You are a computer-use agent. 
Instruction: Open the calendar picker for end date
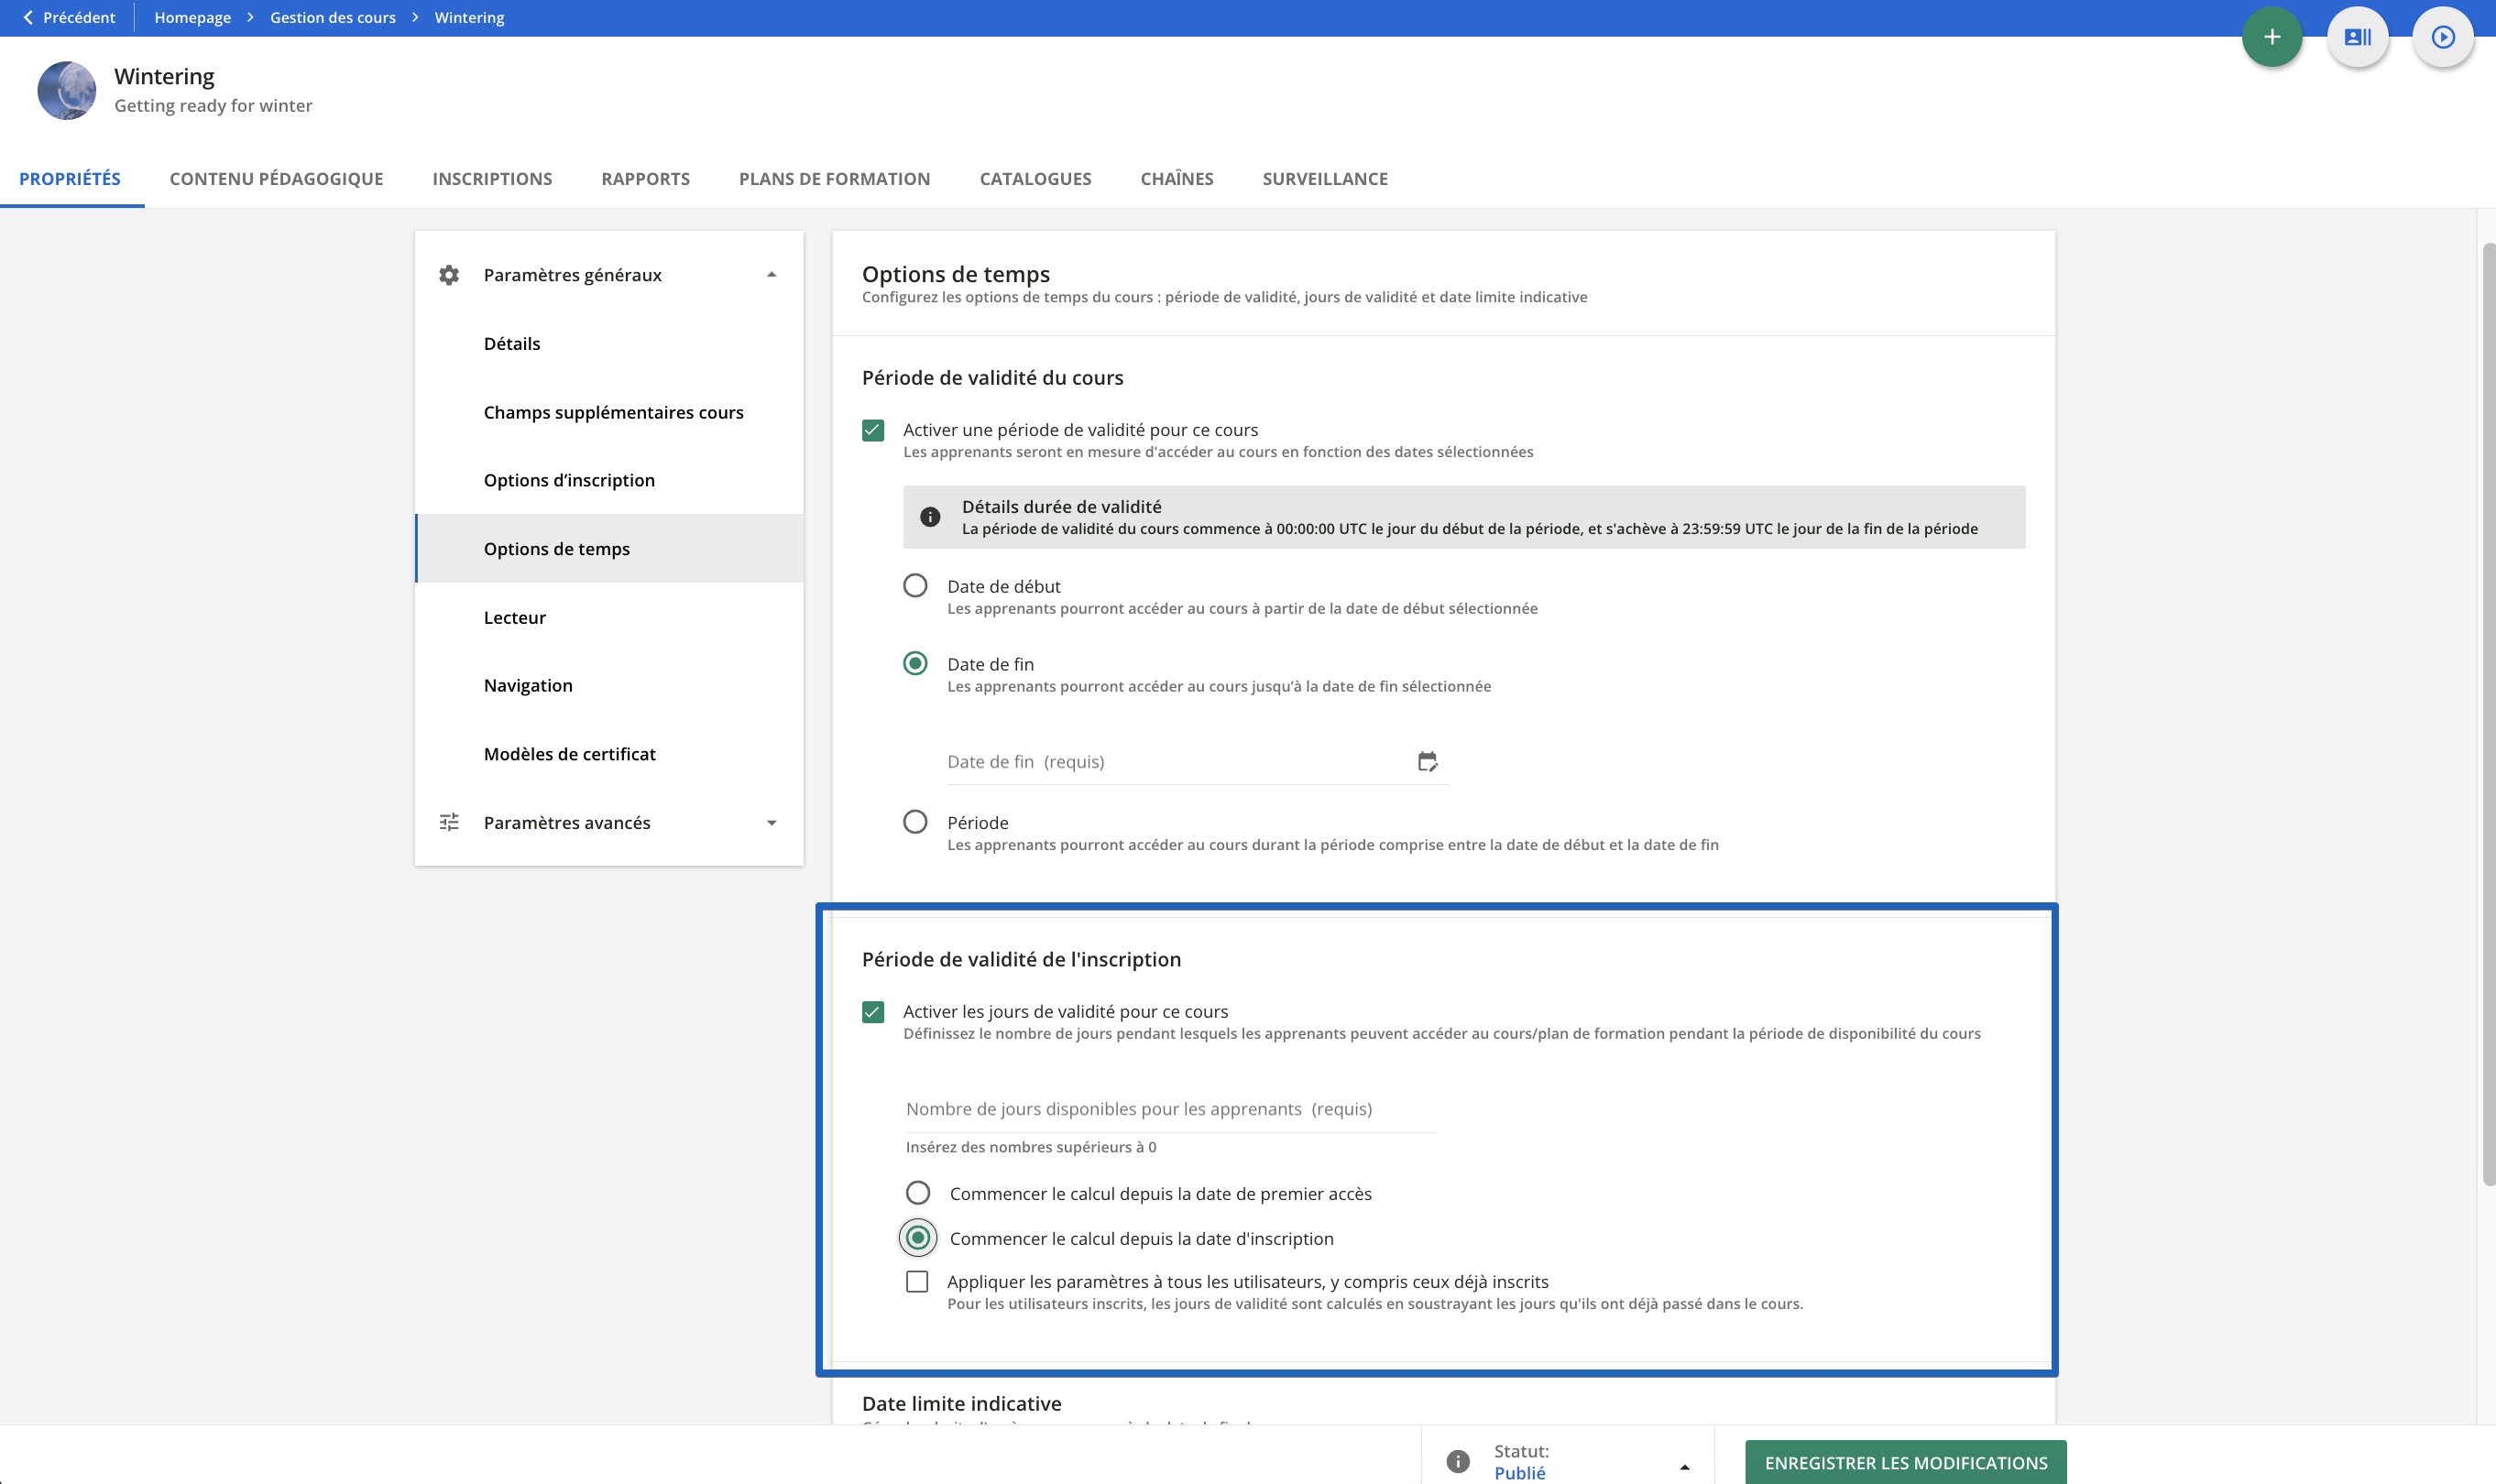click(1427, 761)
